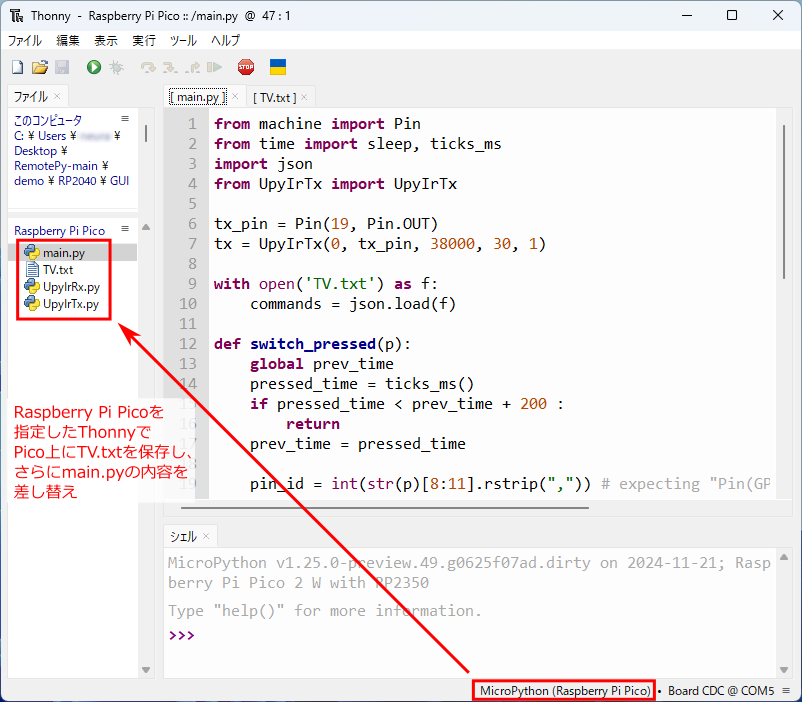Select the シェル panel tab
The height and width of the screenshot is (702, 802).
(x=183, y=536)
